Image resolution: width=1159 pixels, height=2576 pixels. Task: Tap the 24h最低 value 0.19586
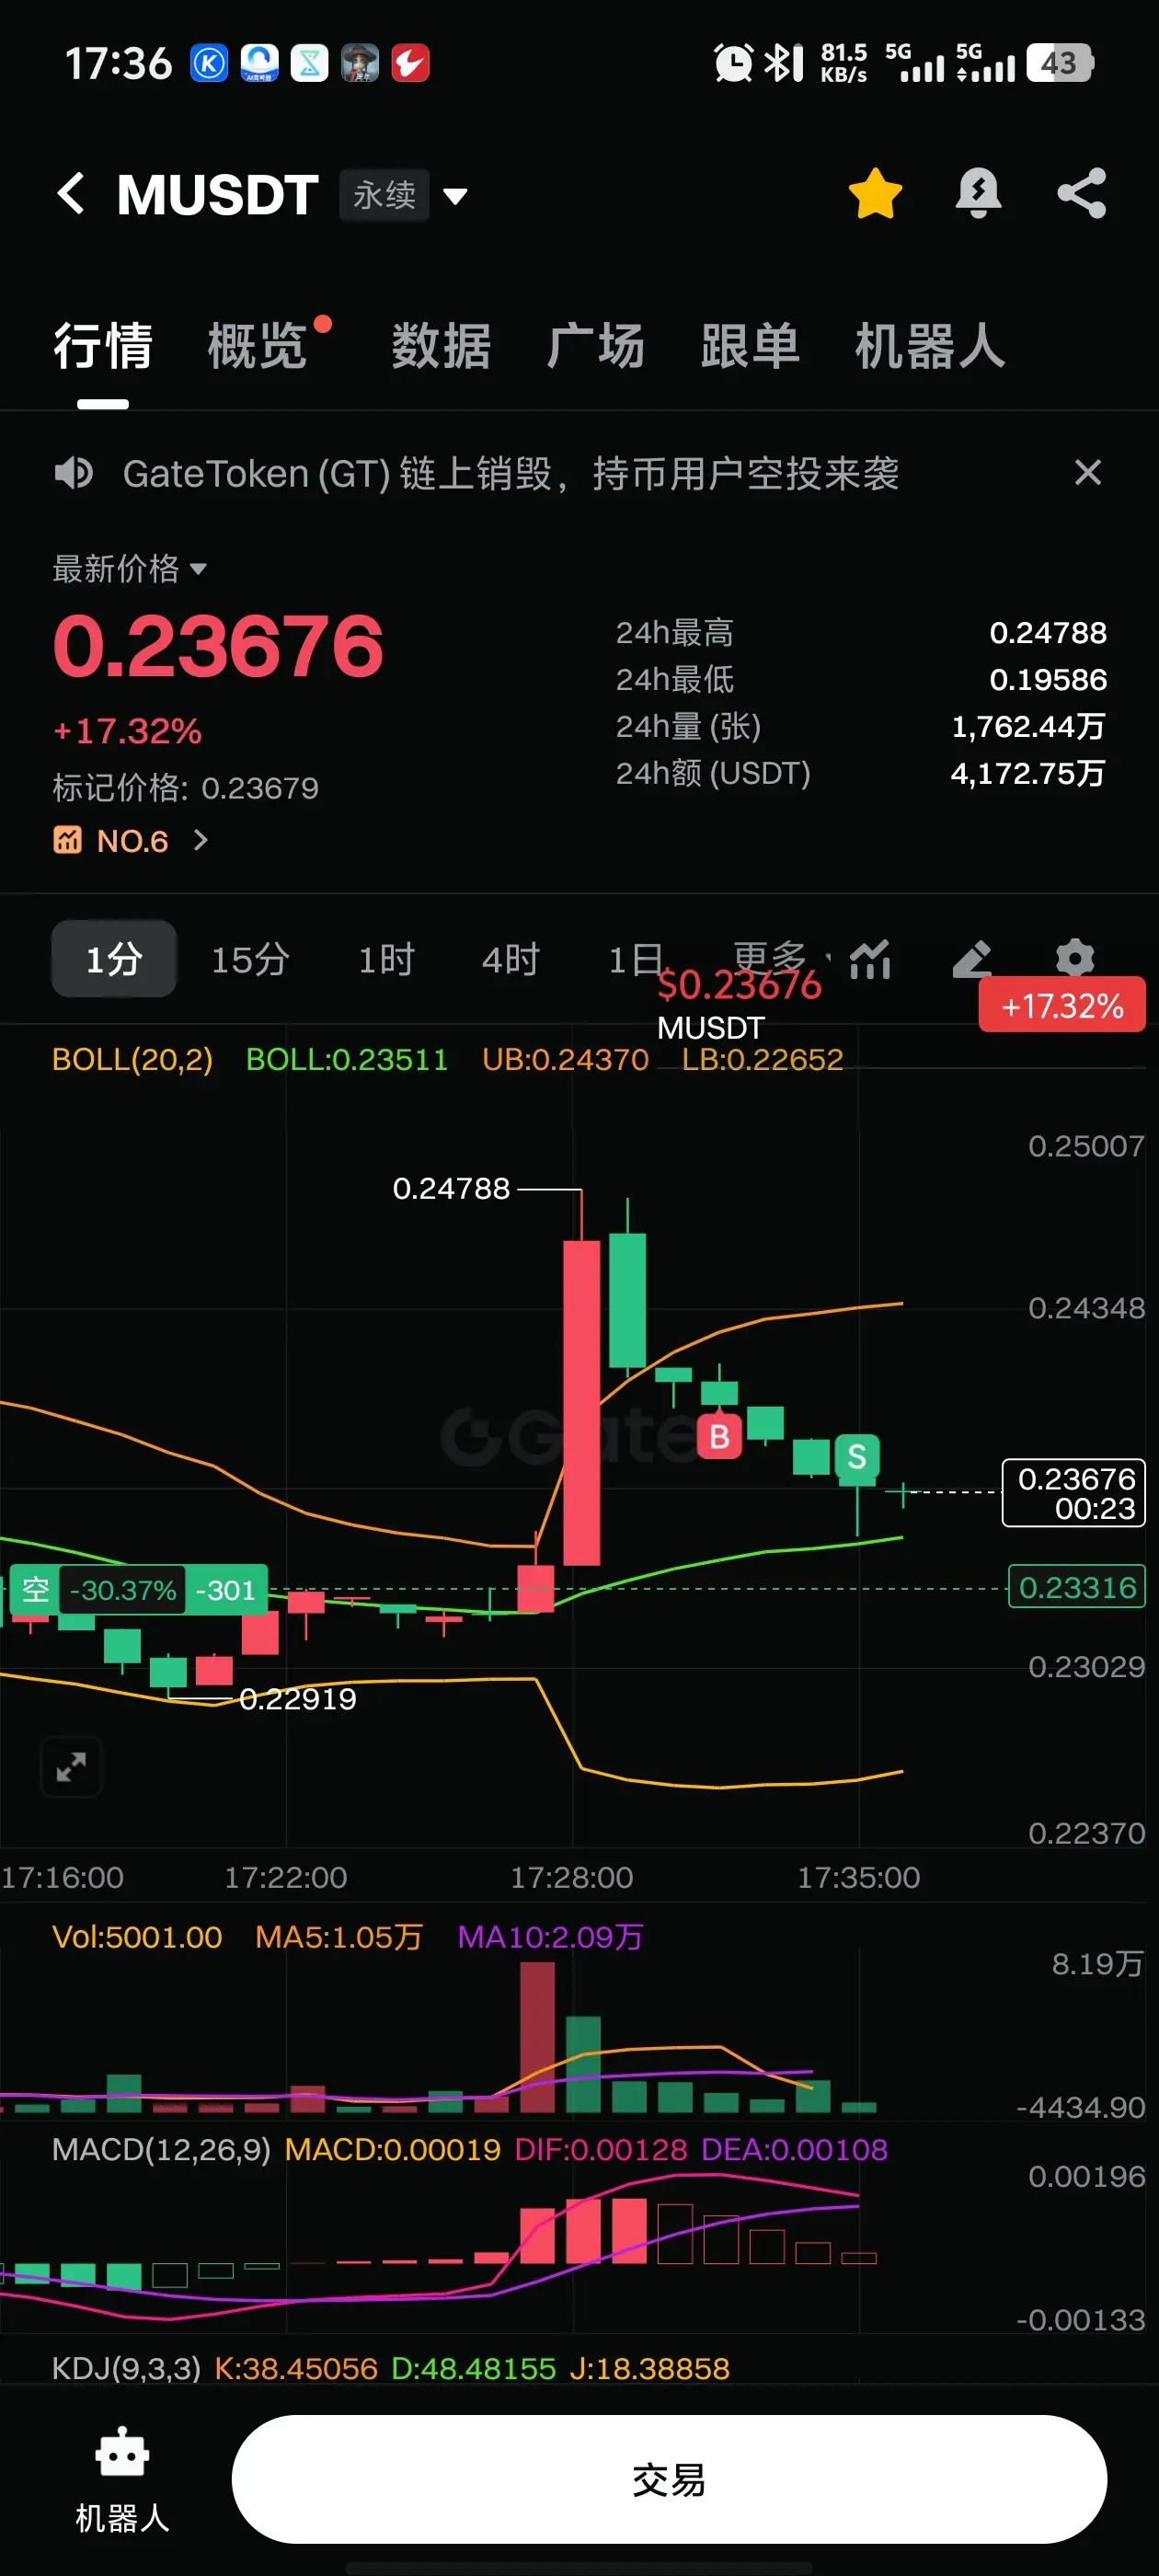(1048, 679)
